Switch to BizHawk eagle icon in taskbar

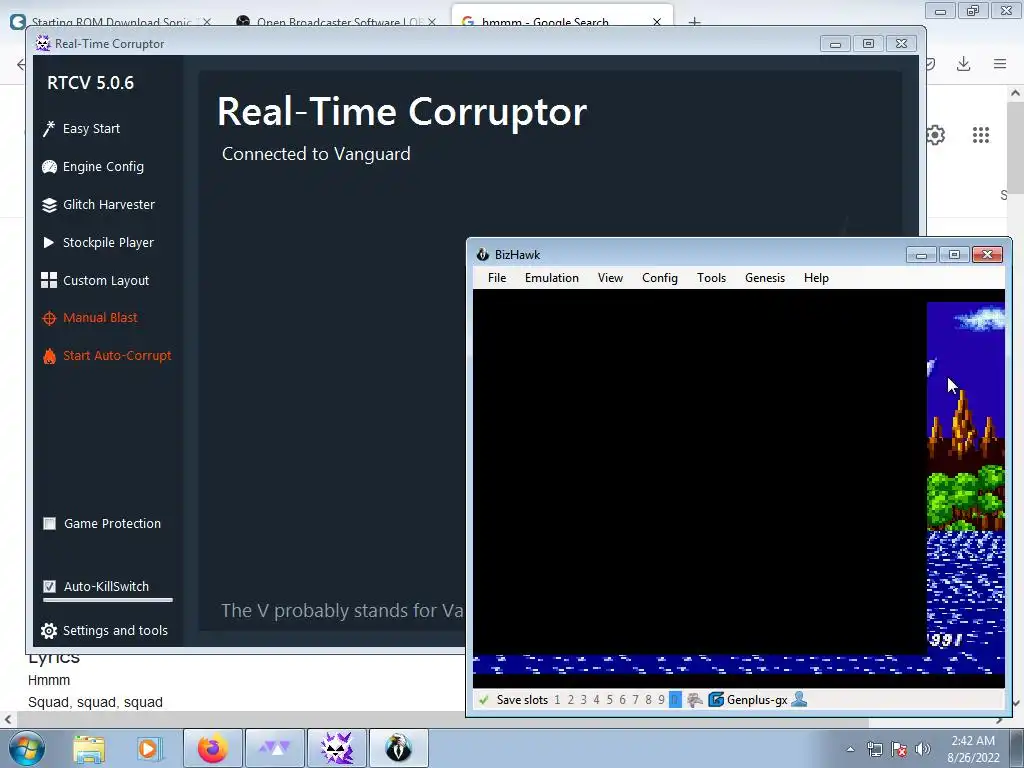tap(398, 748)
